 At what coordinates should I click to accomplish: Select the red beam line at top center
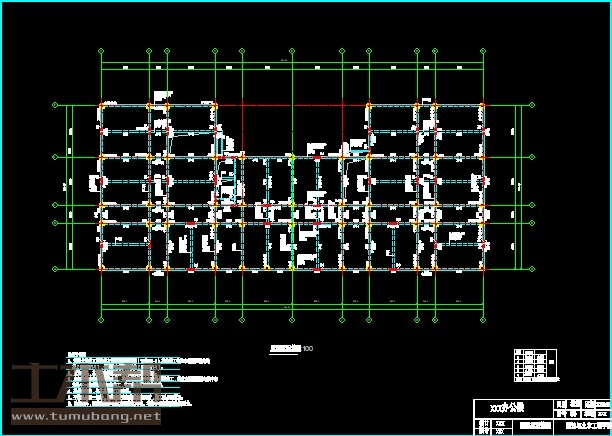290,103
